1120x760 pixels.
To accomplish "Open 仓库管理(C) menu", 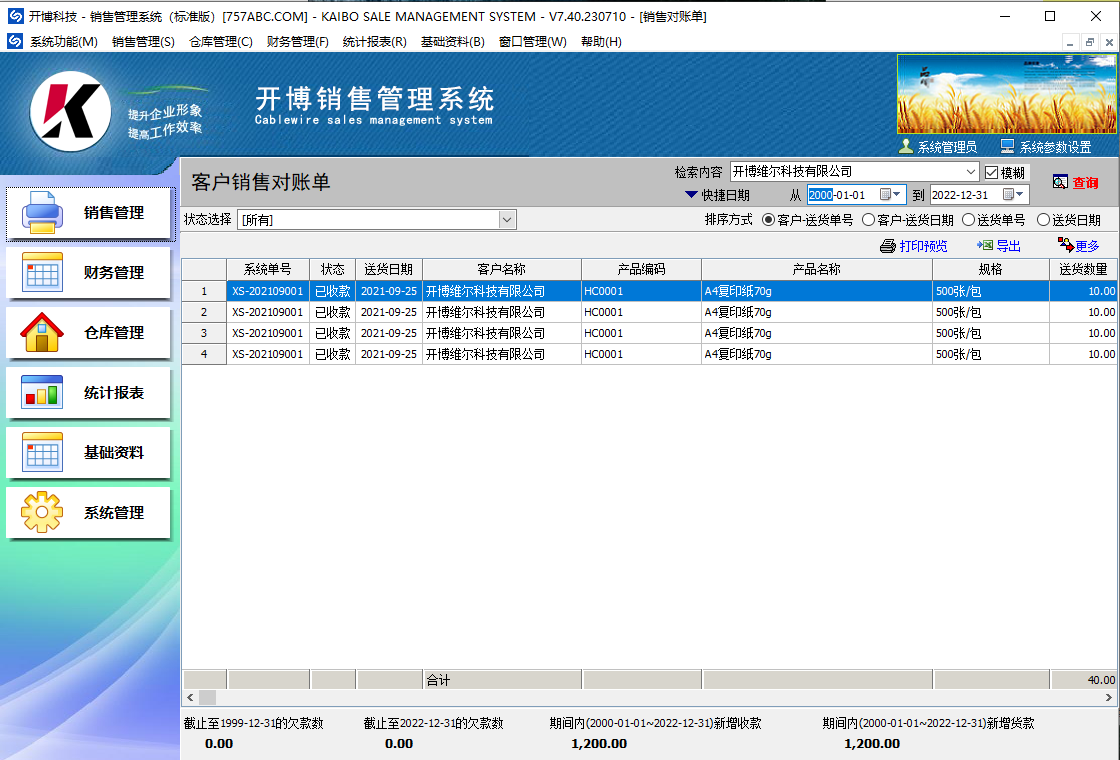I will [x=221, y=41].
